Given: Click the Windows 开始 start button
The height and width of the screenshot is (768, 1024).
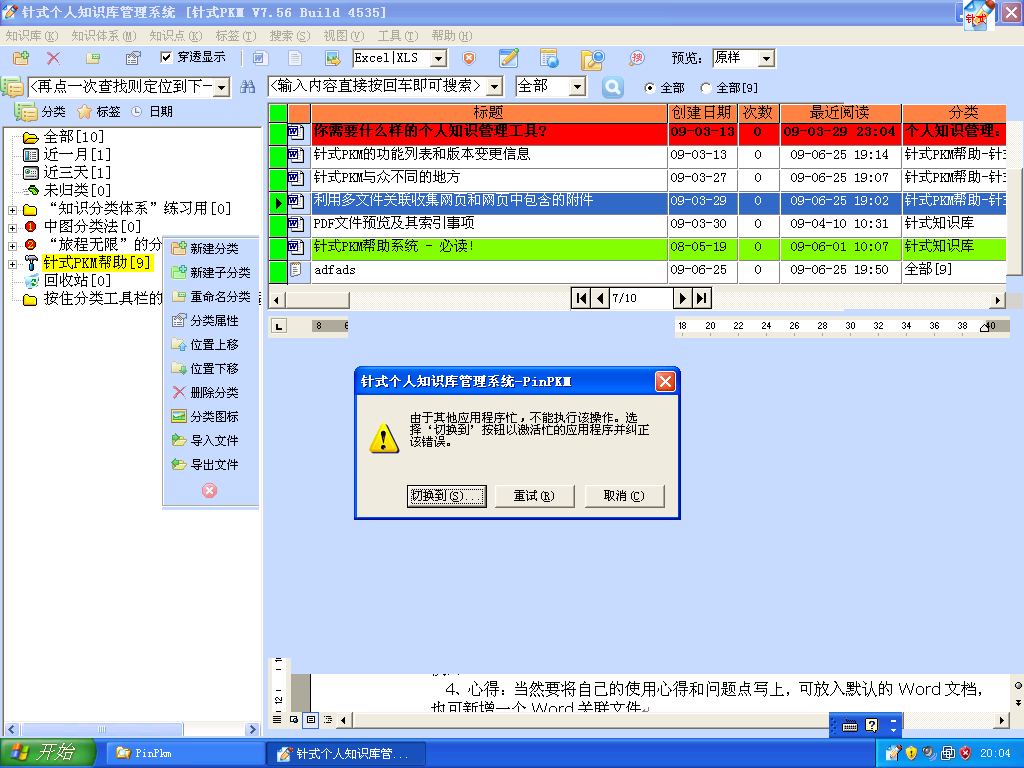Looking at the screenshot, I should coord(48,753).
